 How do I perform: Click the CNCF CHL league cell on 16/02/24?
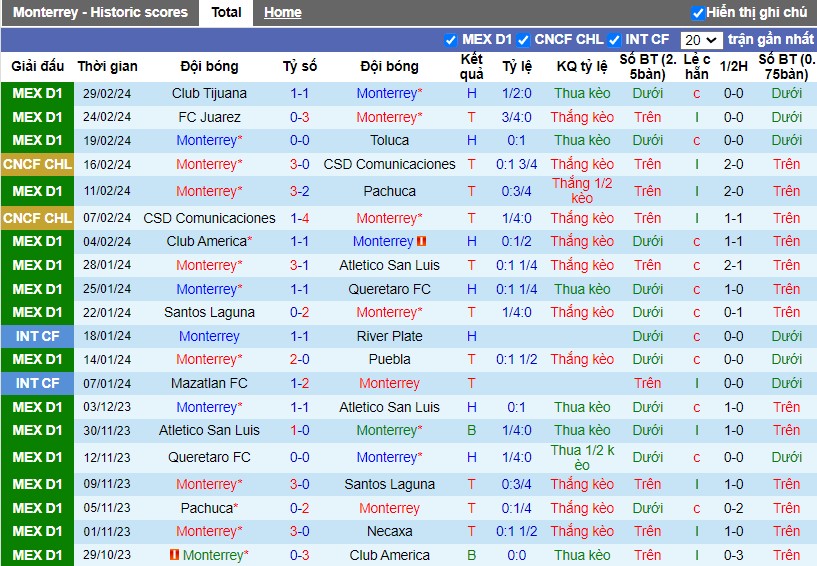tap(38, 164)
